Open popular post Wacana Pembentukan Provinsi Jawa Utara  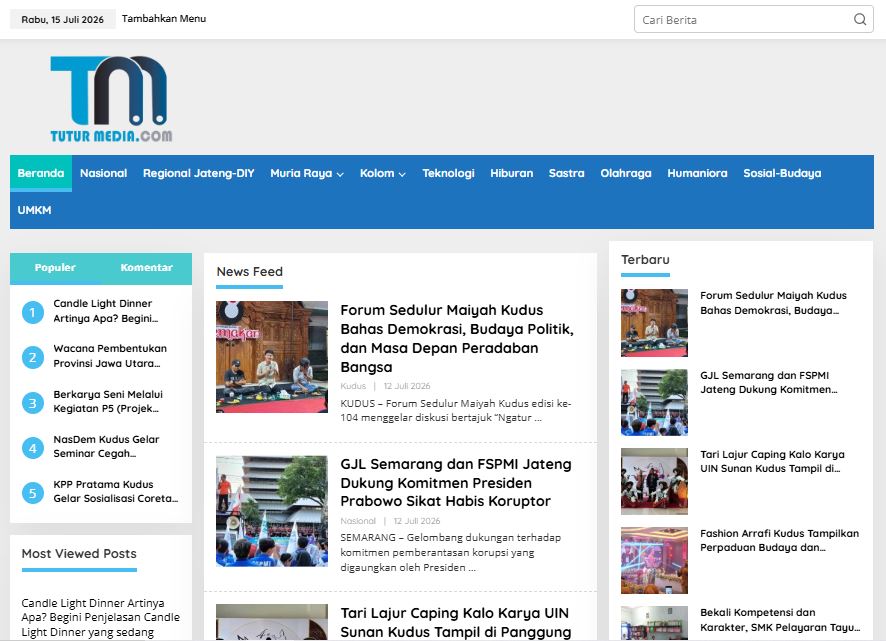point(110,356)
